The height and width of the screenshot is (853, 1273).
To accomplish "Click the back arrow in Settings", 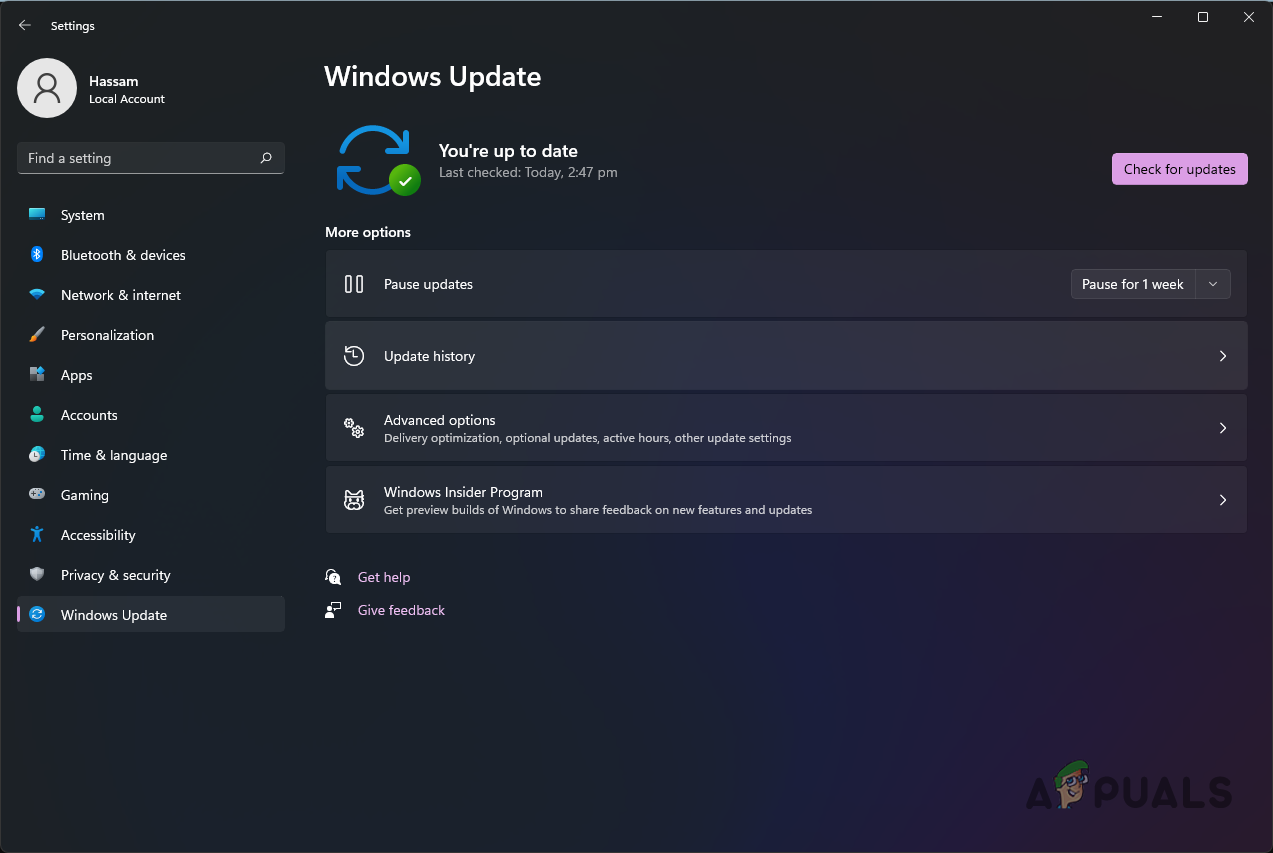I will [24, 25].
